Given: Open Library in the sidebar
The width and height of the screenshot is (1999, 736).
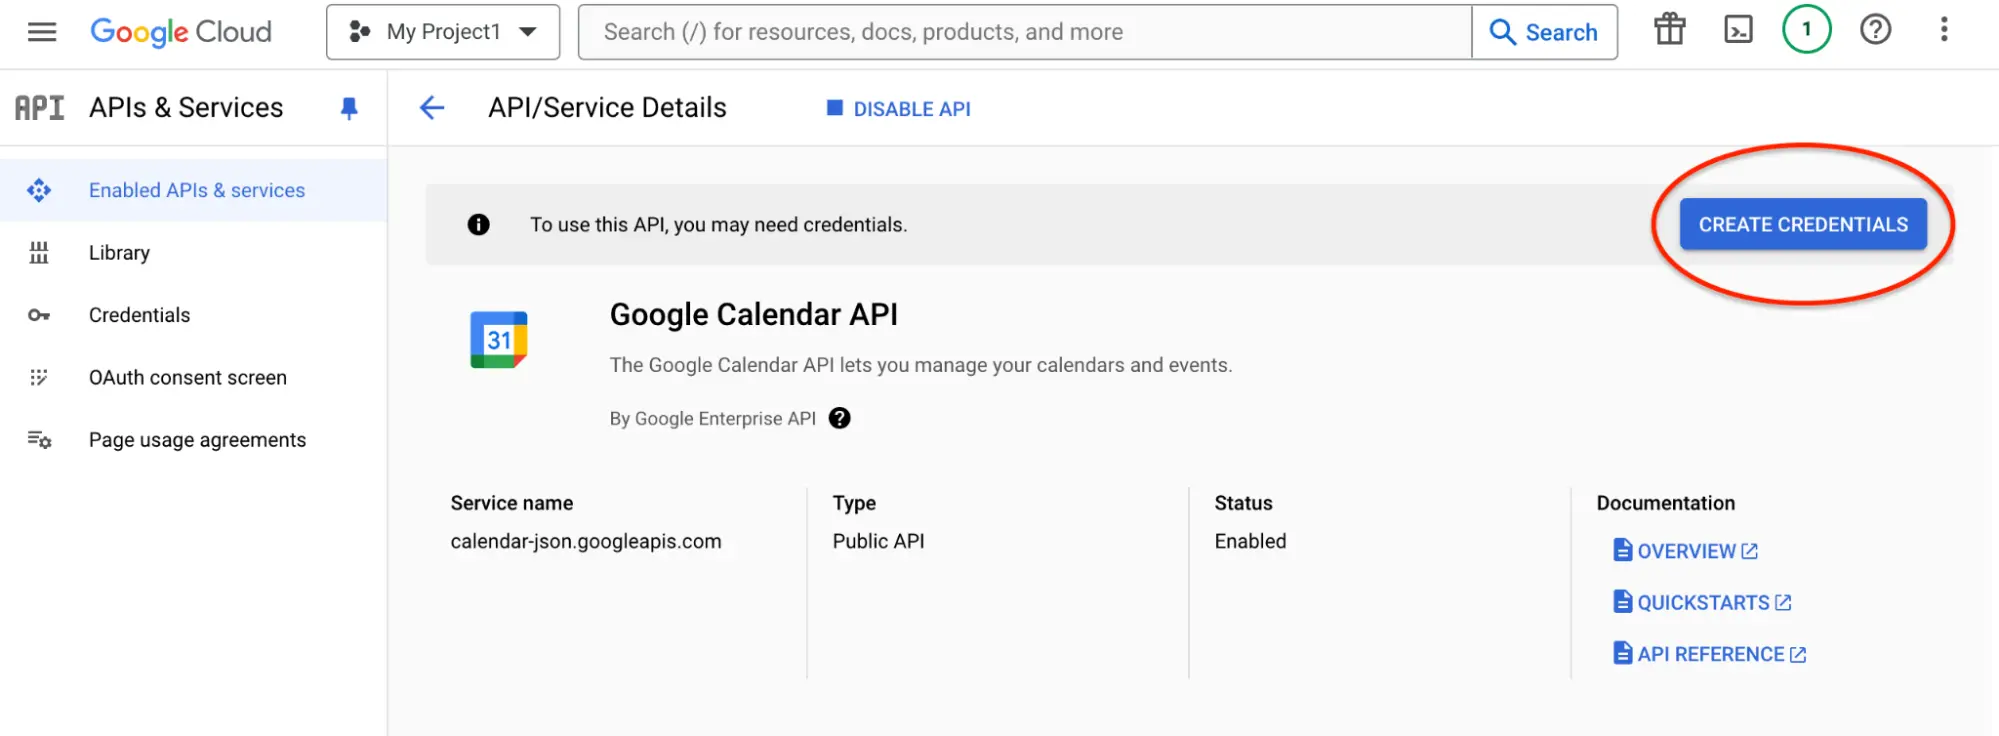Looking at the screenshot, I should [x=193, y=253].
